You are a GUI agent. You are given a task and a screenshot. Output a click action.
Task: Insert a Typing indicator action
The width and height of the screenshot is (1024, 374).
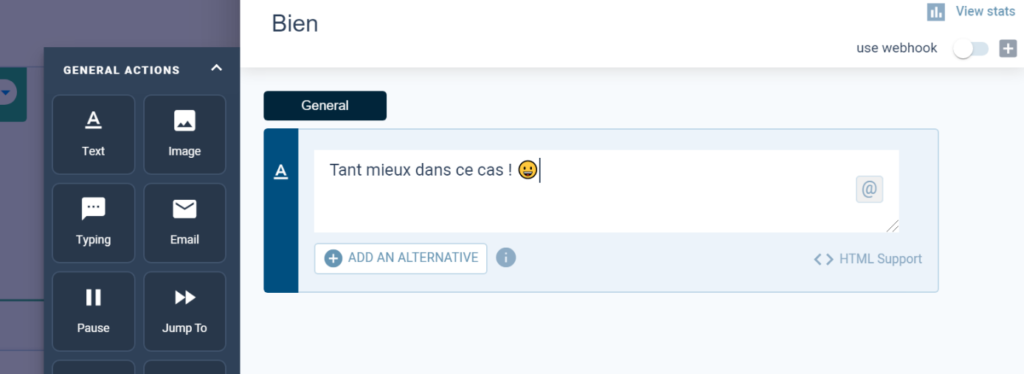[93, 223]
